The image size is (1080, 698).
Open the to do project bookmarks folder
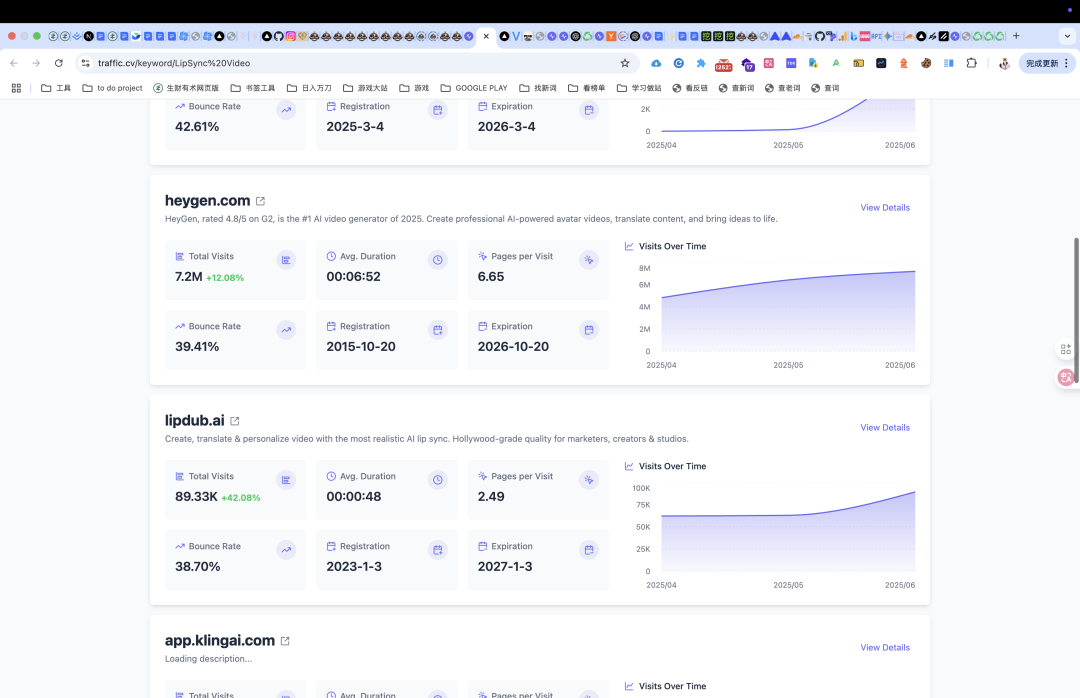112,88
